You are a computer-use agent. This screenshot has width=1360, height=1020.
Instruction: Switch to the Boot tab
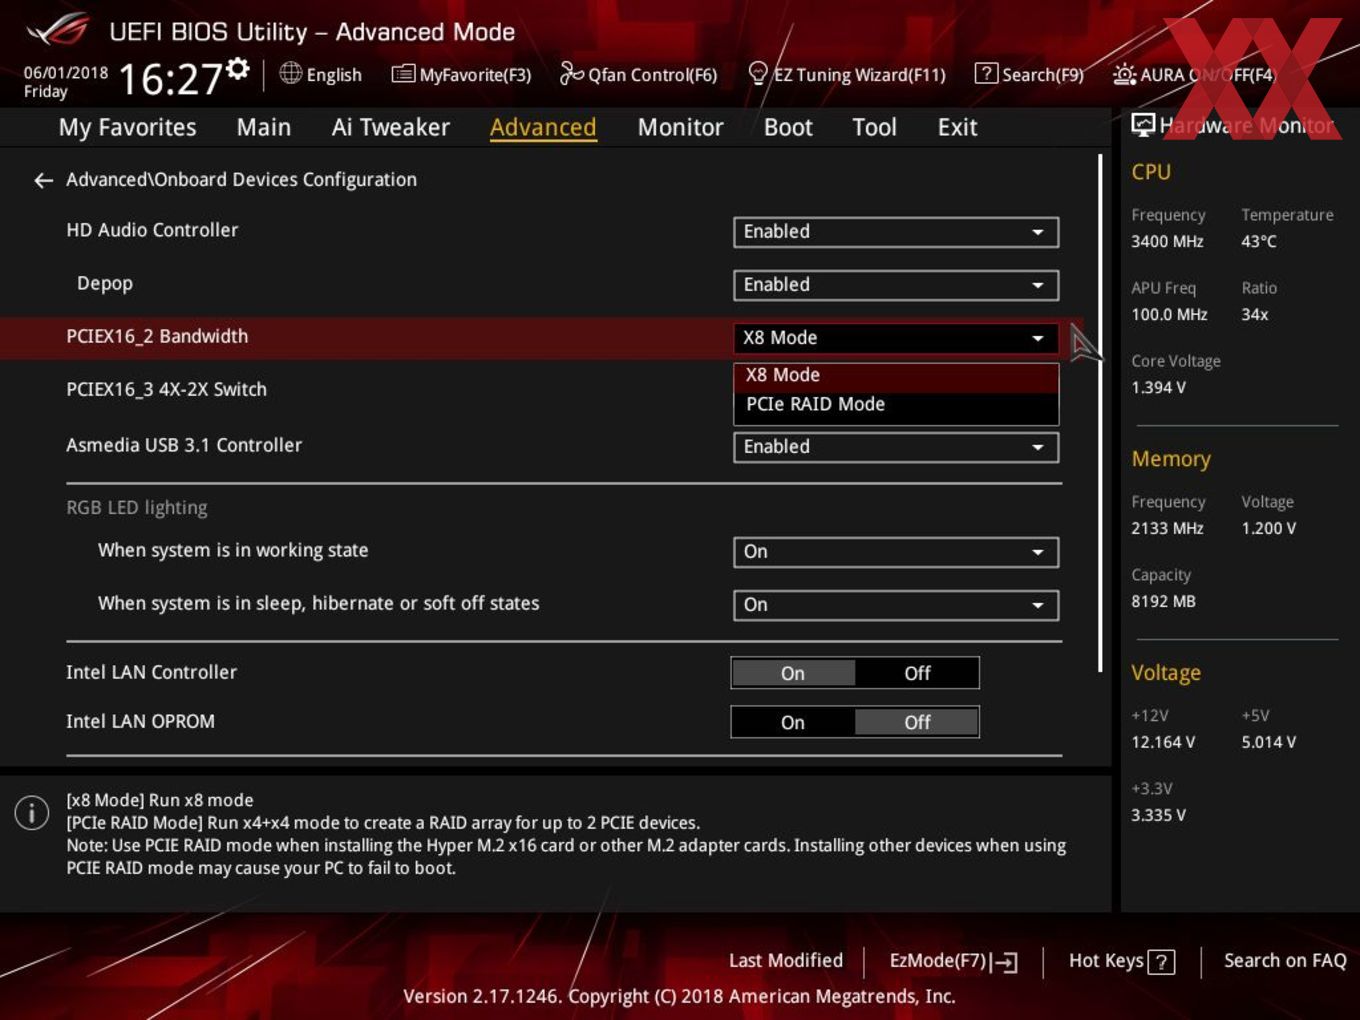[788, 127]
